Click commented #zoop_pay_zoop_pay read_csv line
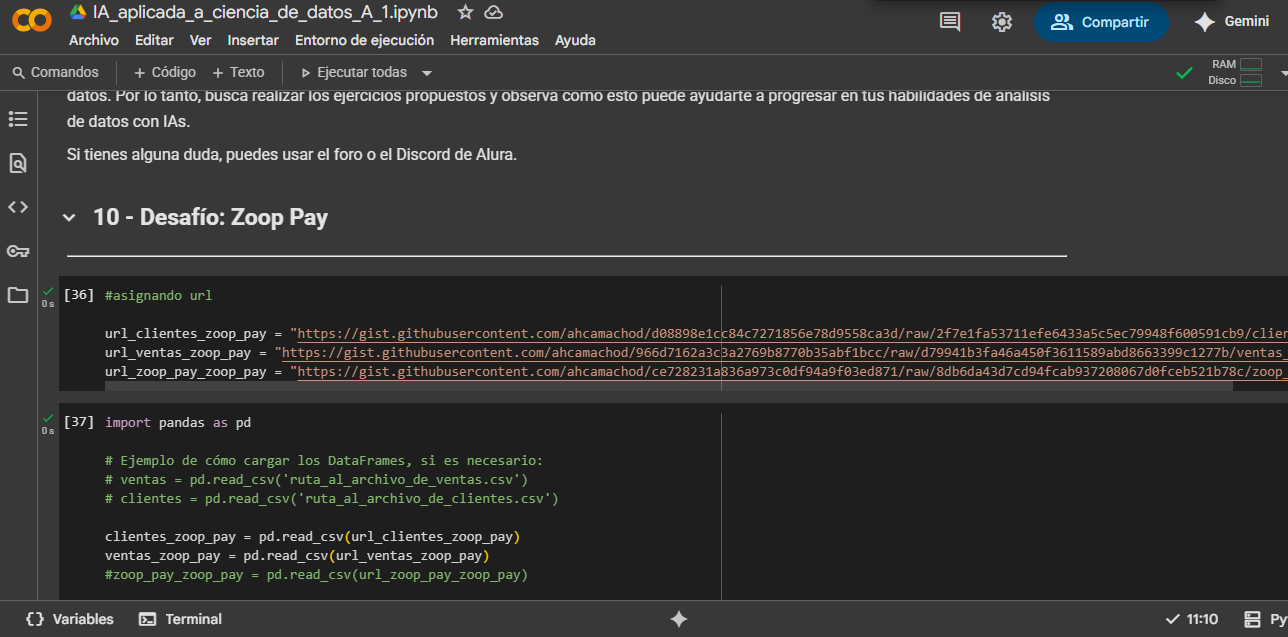This screenshot has height=637, width=1288. coord(316,575)
